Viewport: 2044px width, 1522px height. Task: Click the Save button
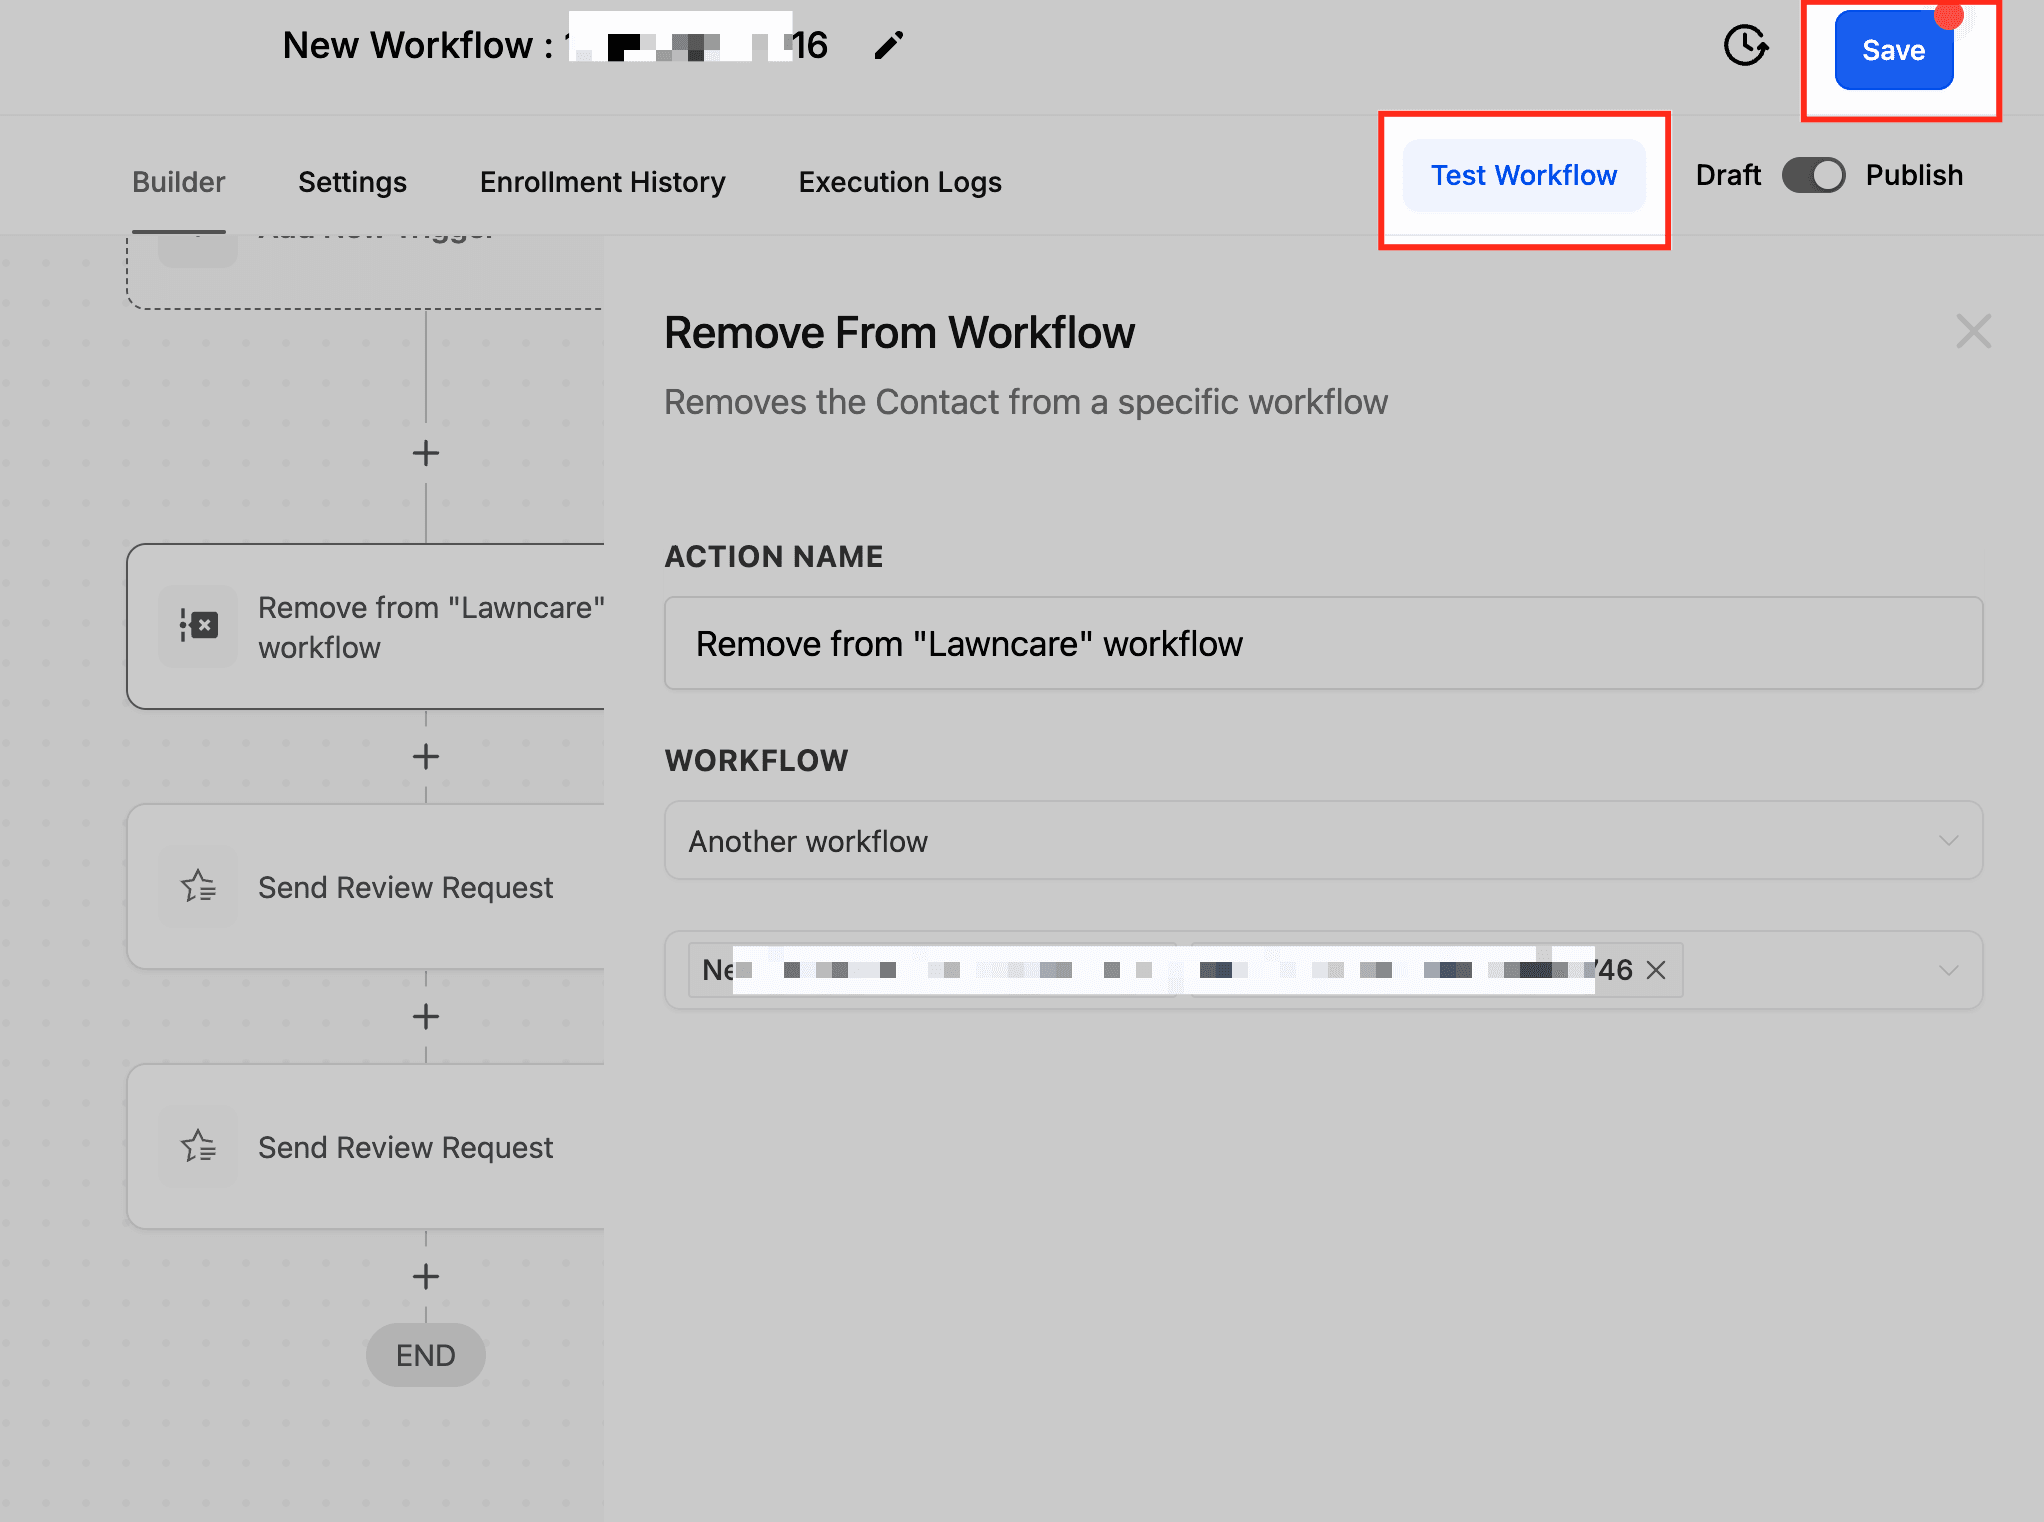pyautogui.click(x=1892, y=50)
